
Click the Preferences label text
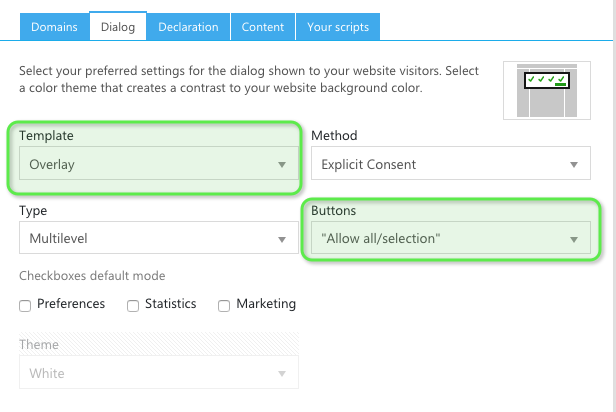click(71, 304)
